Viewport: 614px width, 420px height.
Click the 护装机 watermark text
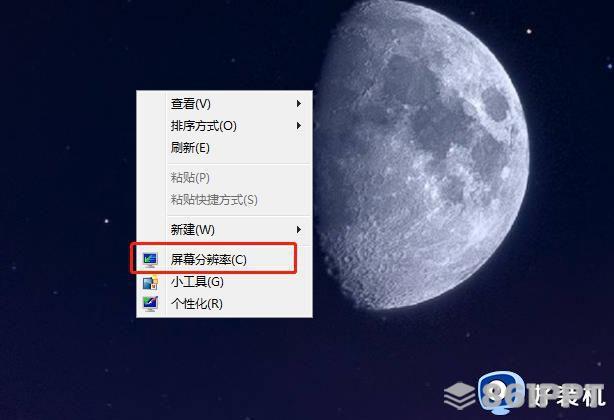pos(566,395)
